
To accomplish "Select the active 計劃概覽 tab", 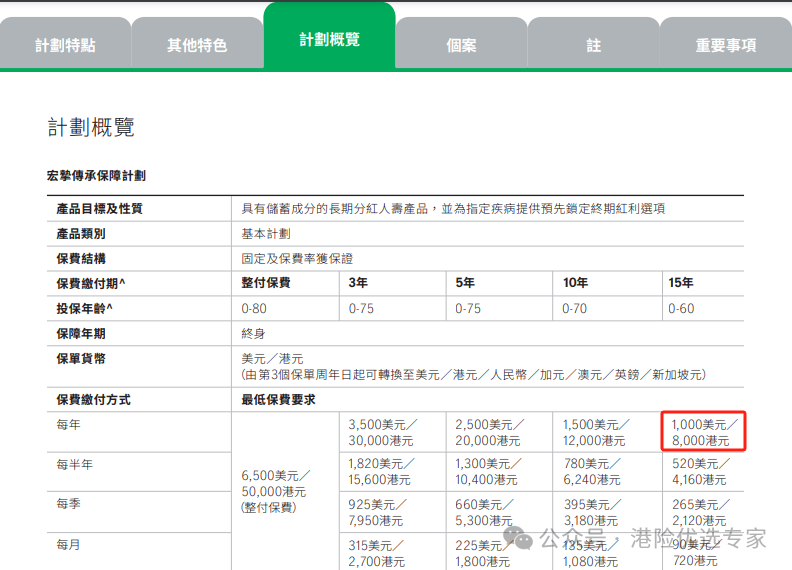I will tap(329, 36).
